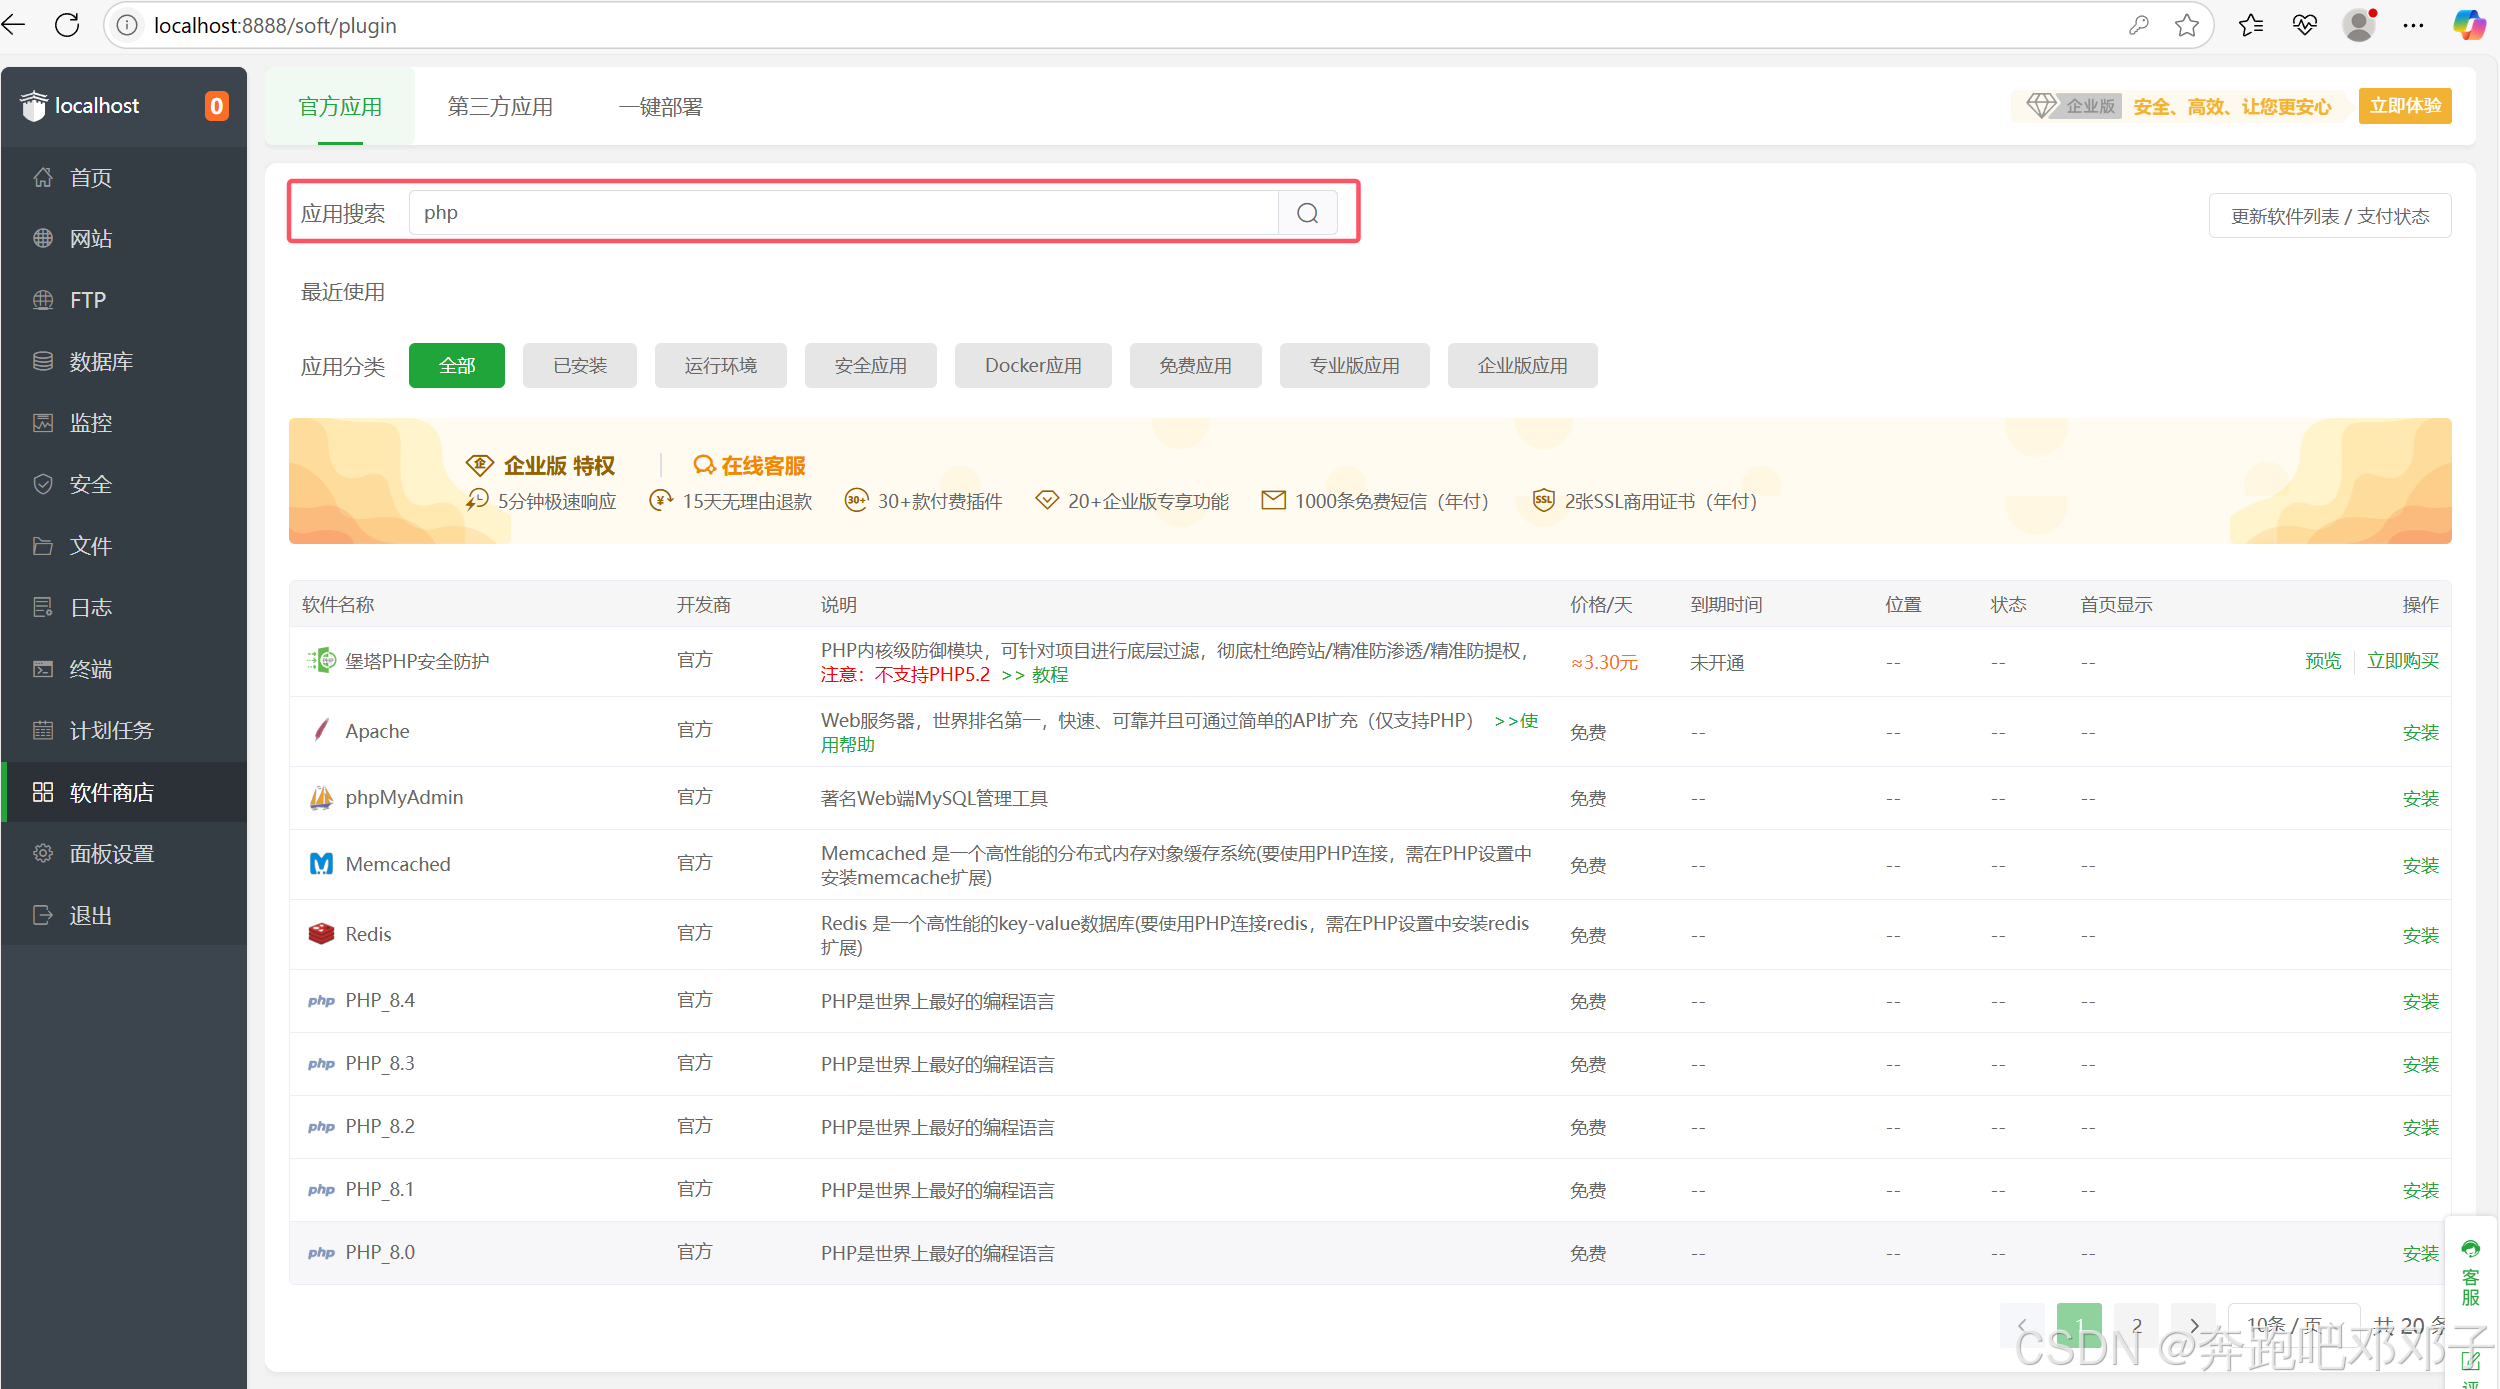Filter by 运行环境 category
The image size is (2500, 1389).
point(721,366)
